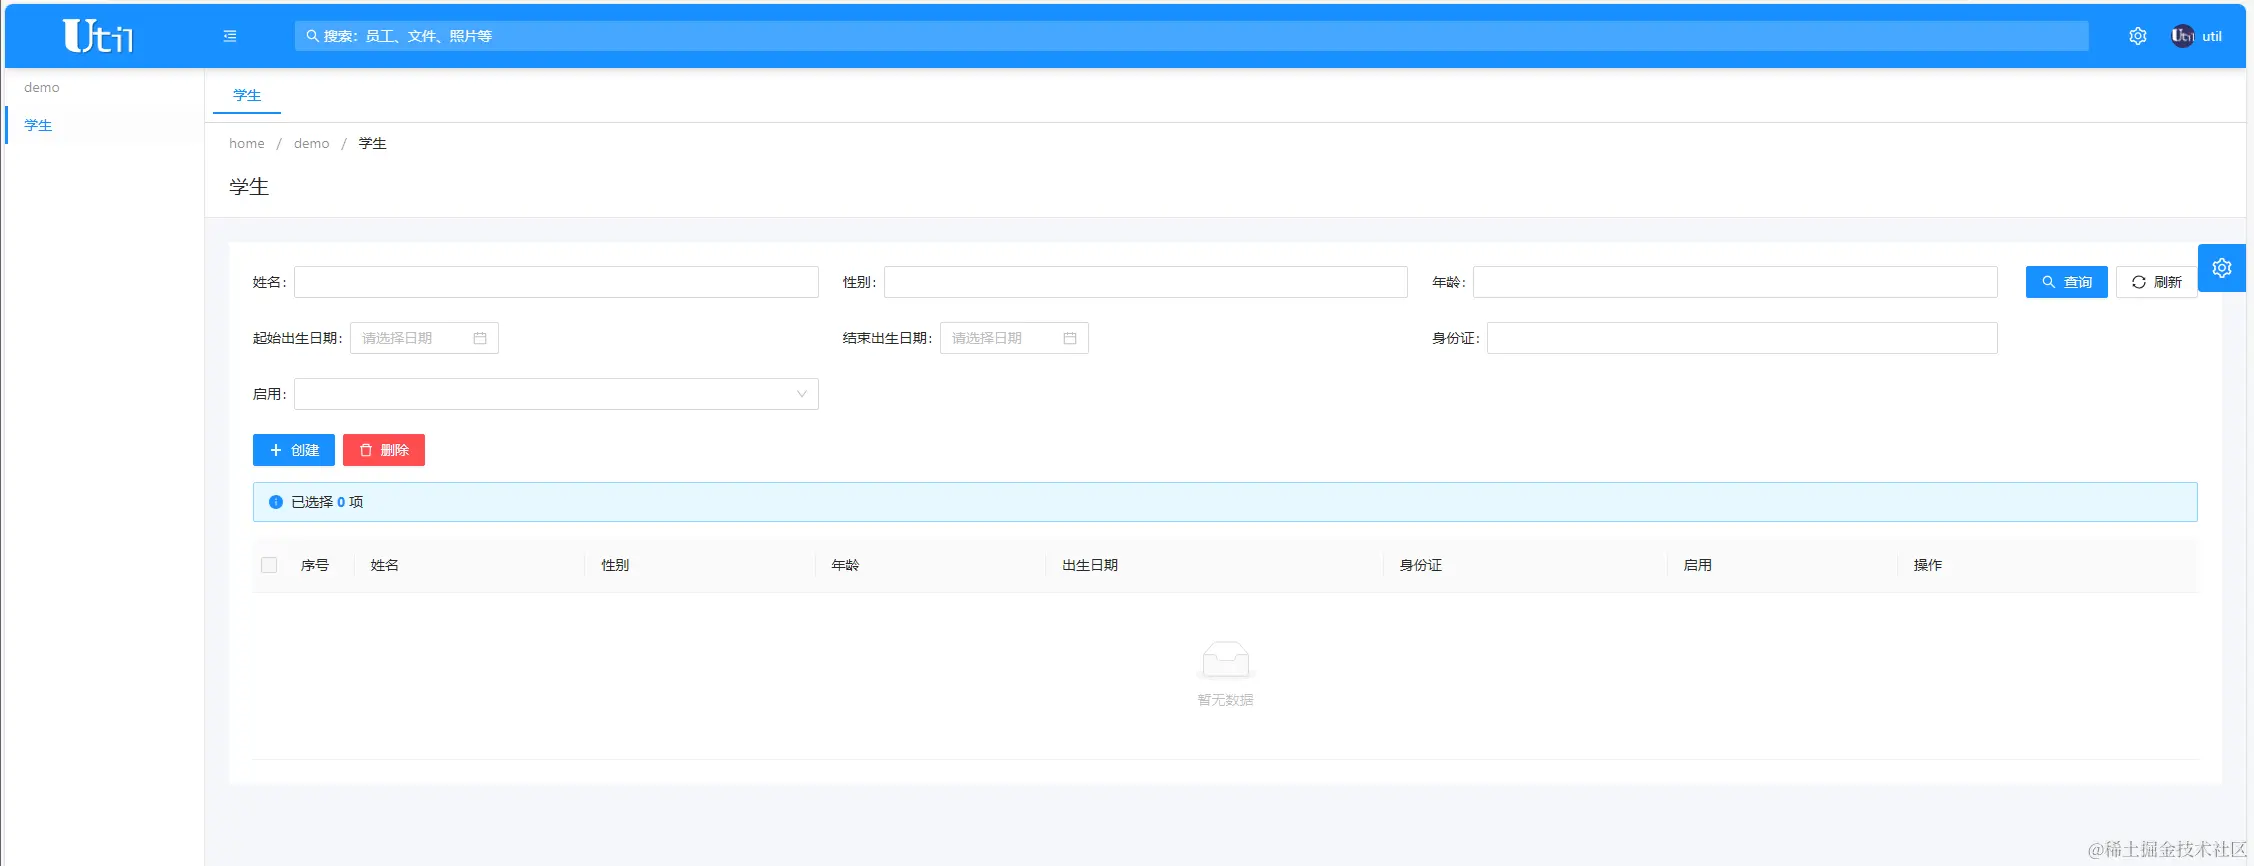
Task: Click the empty data inbox icon
Action: tap(1225, 660)
